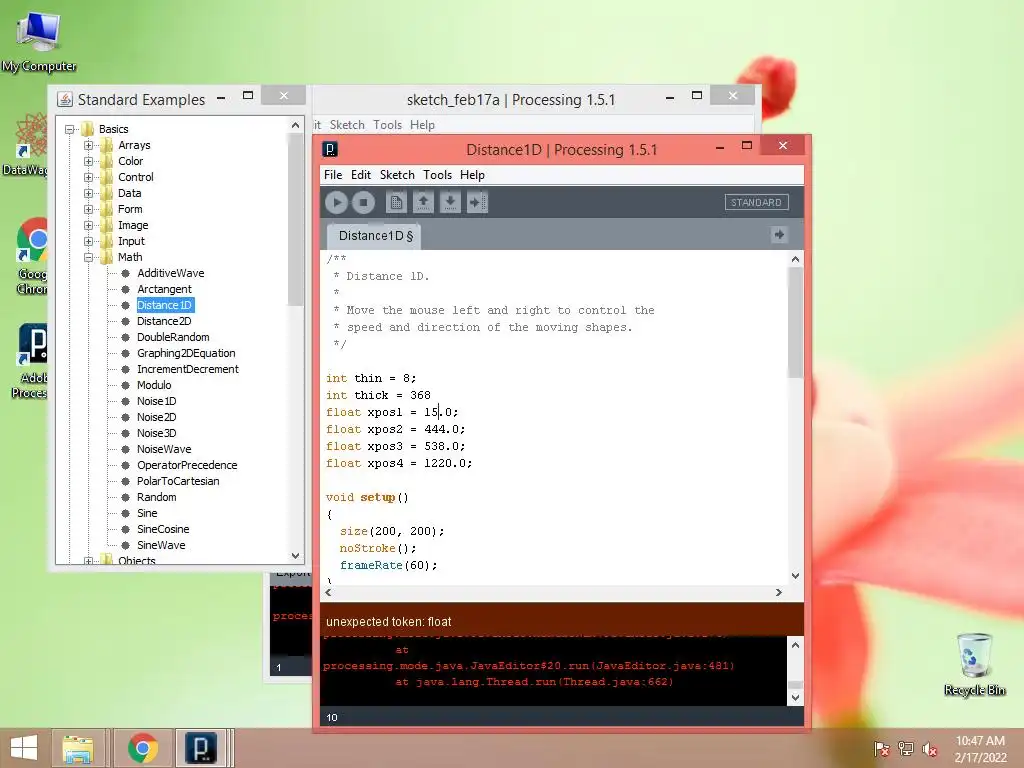Screen dimensions: 1024x768
Task: Open the Tools menu in Distance1D window
Action: pos(438,175)
